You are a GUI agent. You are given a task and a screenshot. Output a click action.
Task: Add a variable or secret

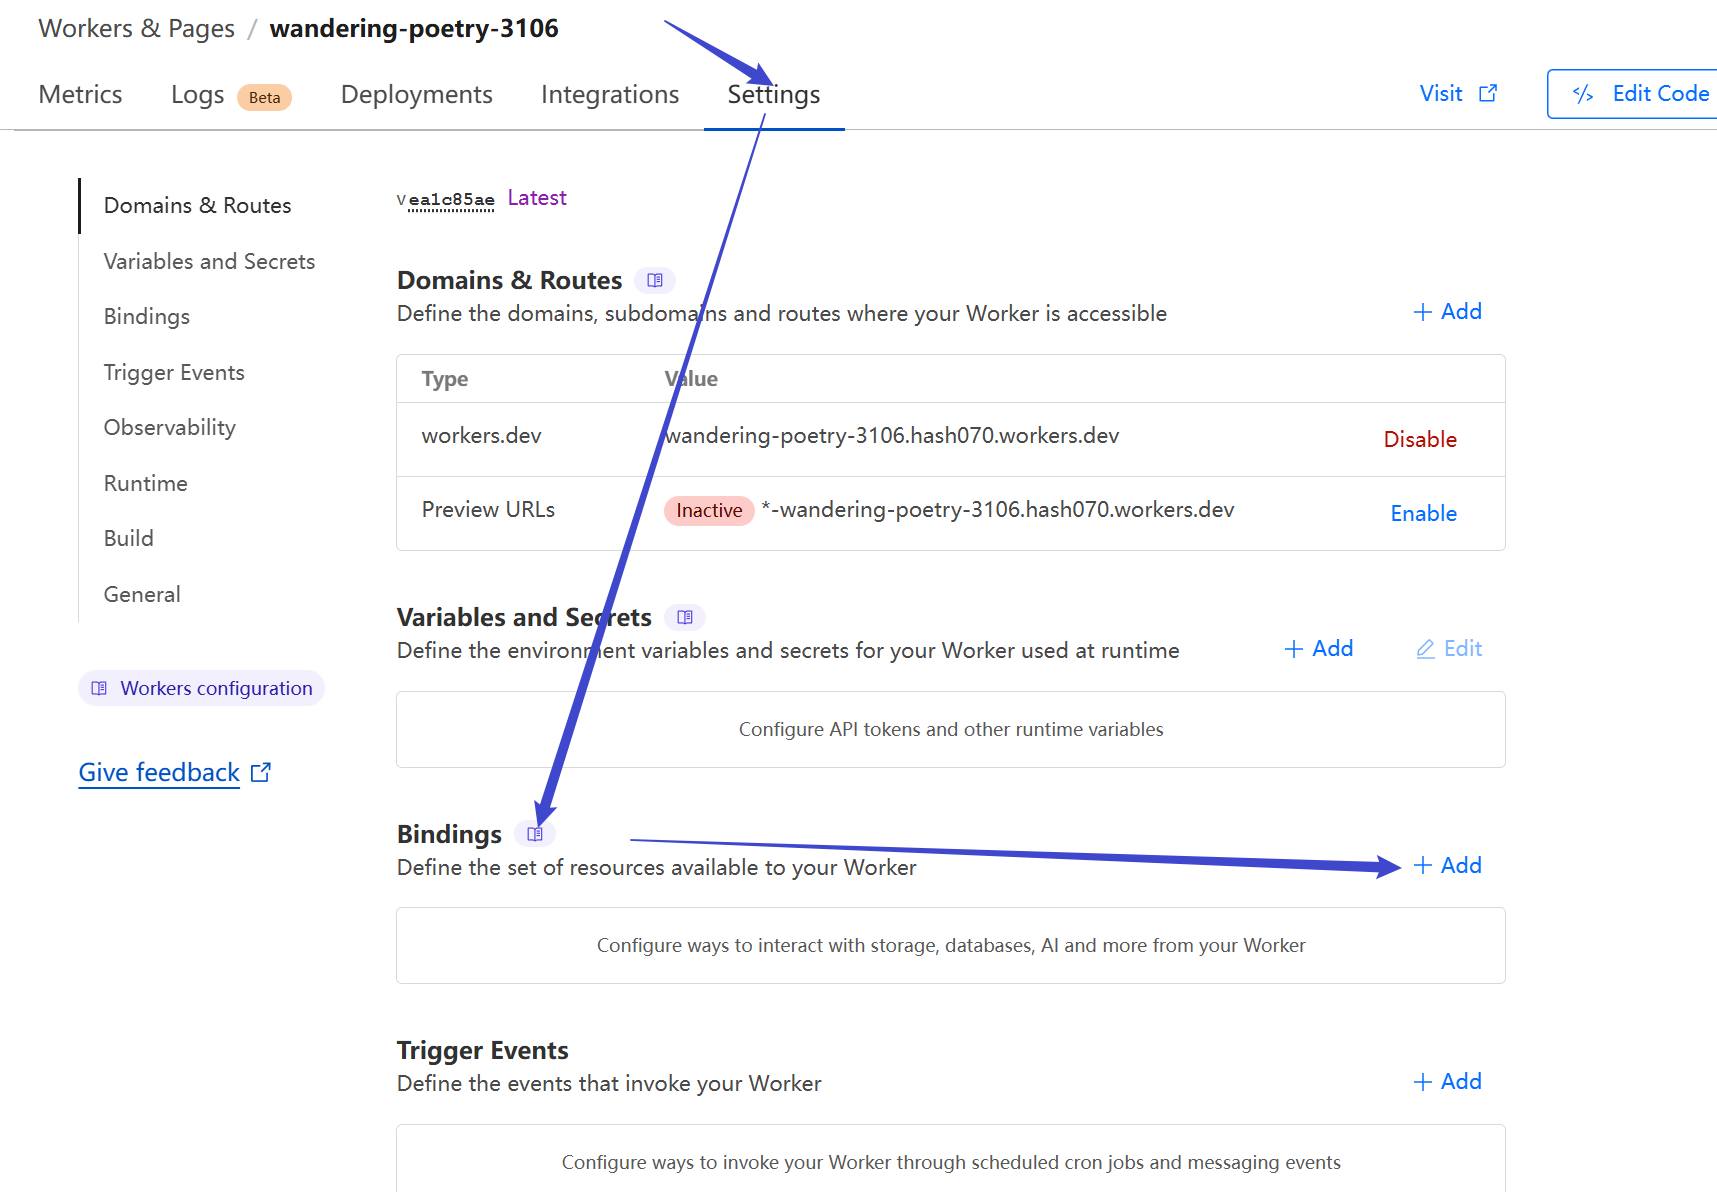[x=1318, y=649]
